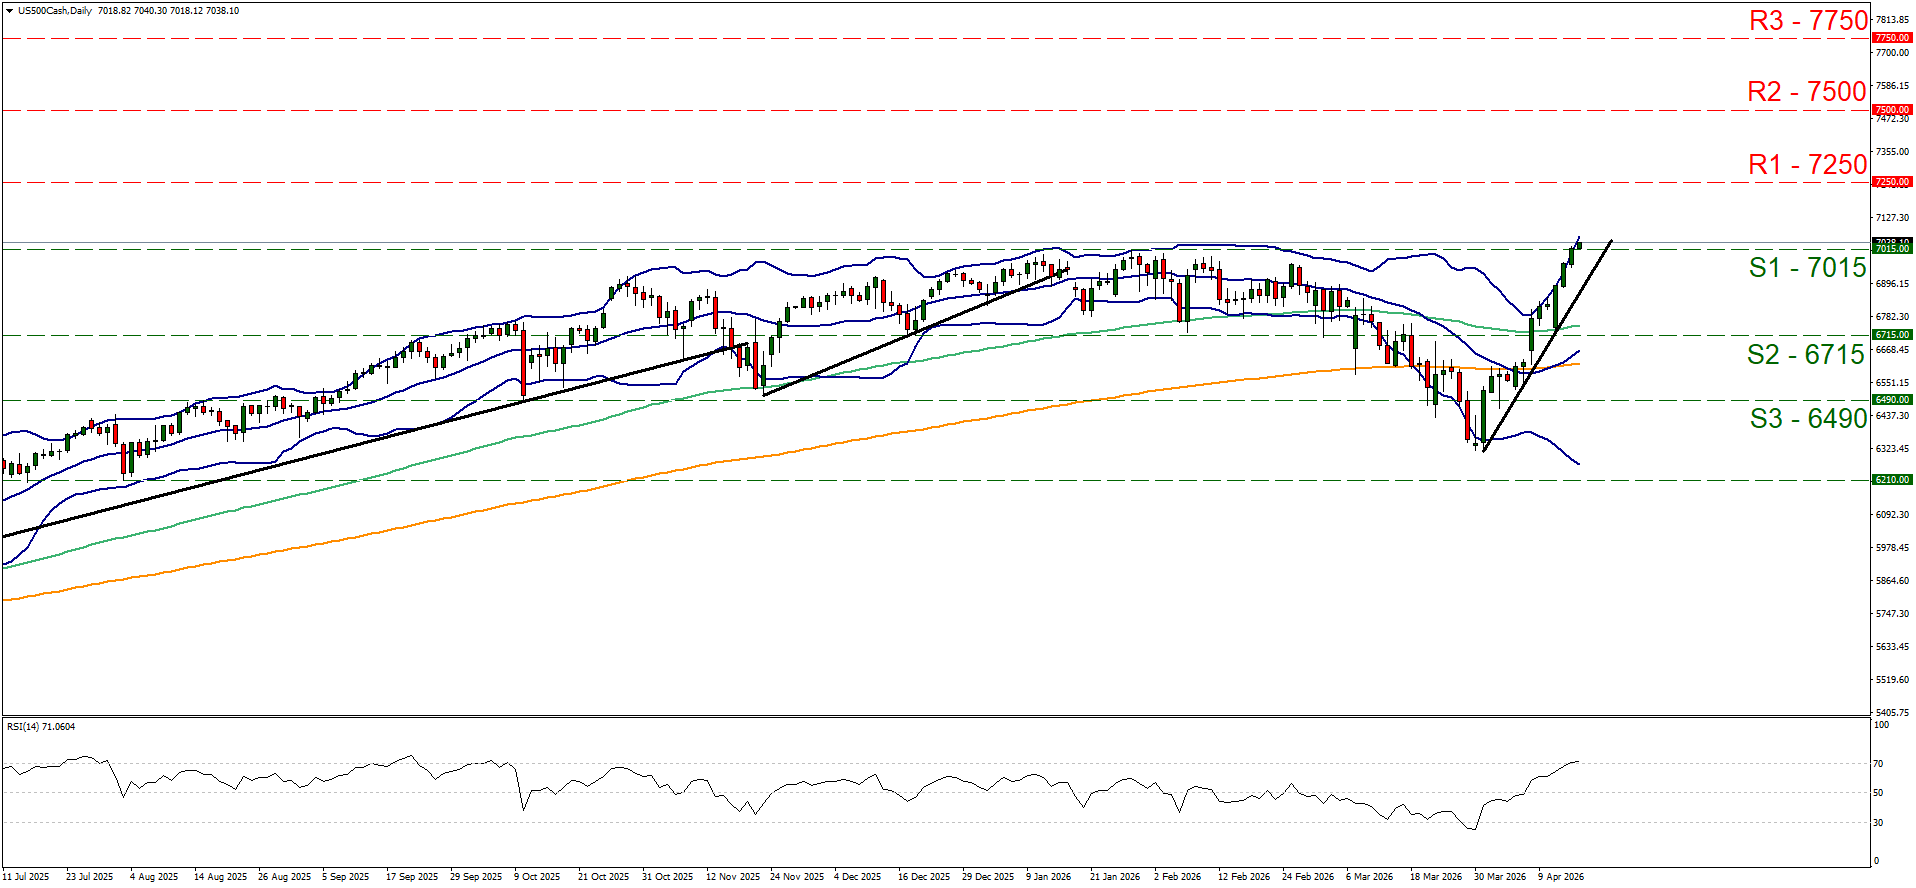The image size is (1916, 888).
Task: Click the S2 - 6715 support label
Action: 1806,355
